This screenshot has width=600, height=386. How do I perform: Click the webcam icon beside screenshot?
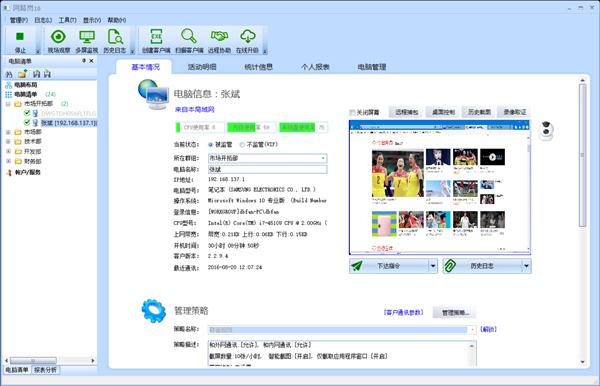(546, 130)
